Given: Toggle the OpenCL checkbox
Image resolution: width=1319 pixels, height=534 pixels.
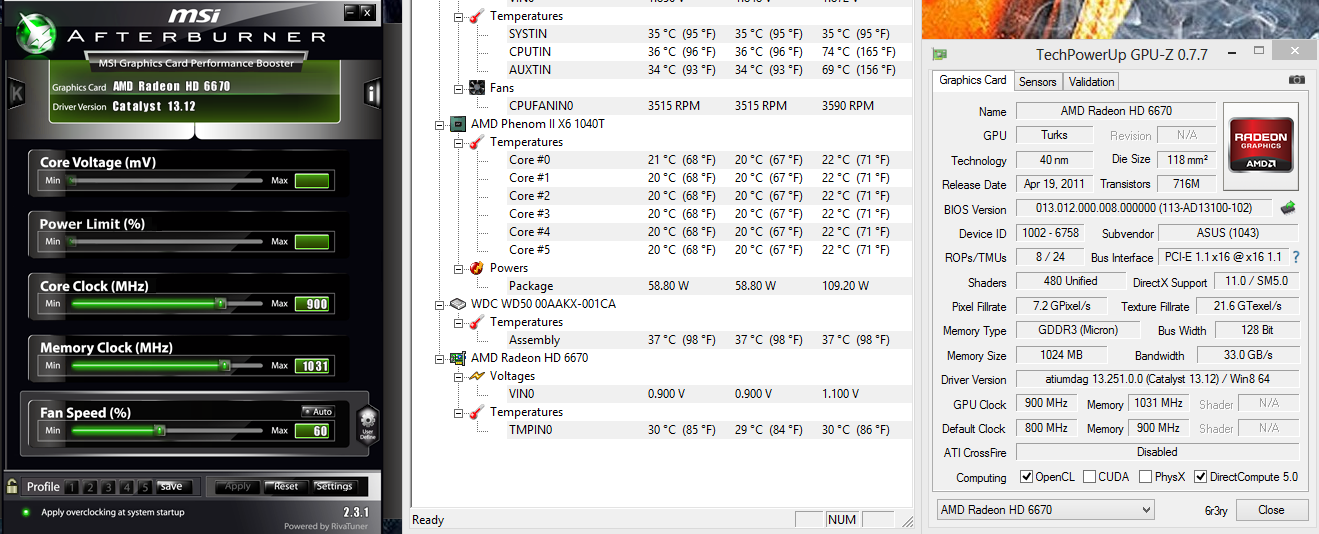Looking at the screenshot, I should click(x=1026, y=477).
